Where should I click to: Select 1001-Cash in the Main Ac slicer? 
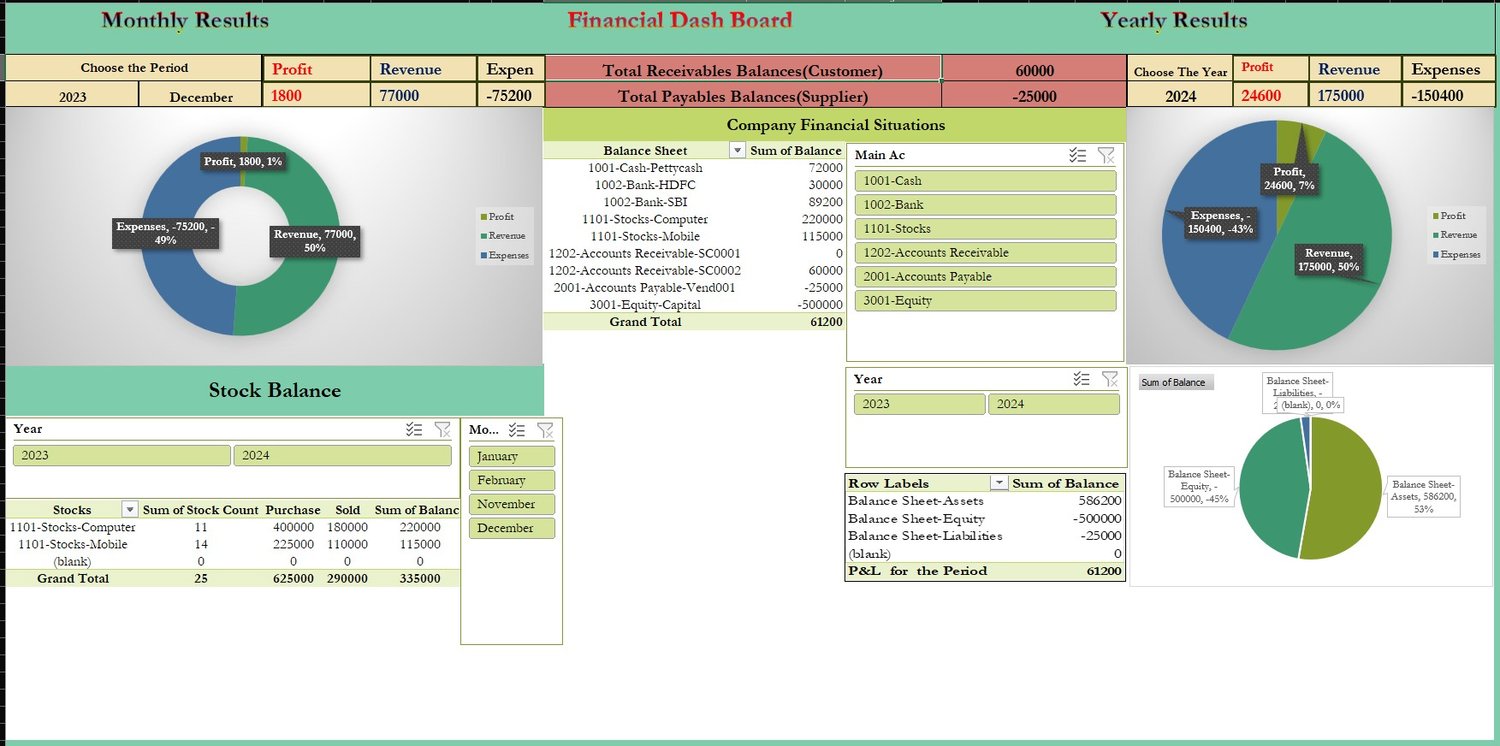click(985, 181)
